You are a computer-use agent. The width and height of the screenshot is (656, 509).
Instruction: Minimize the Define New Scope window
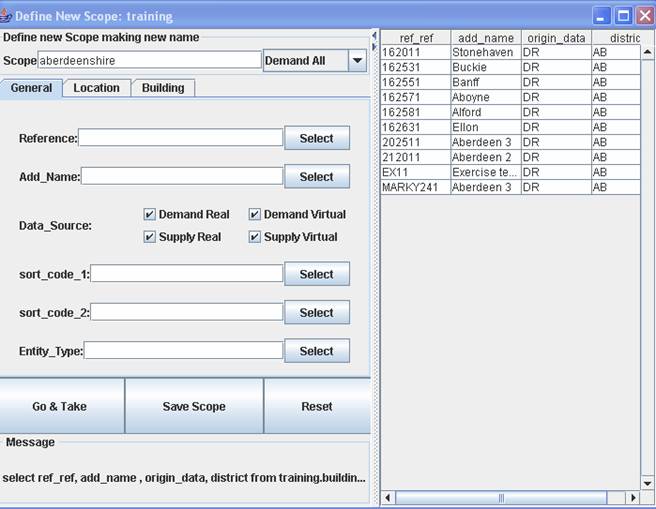pyautogui.click(x=601, y=15)
